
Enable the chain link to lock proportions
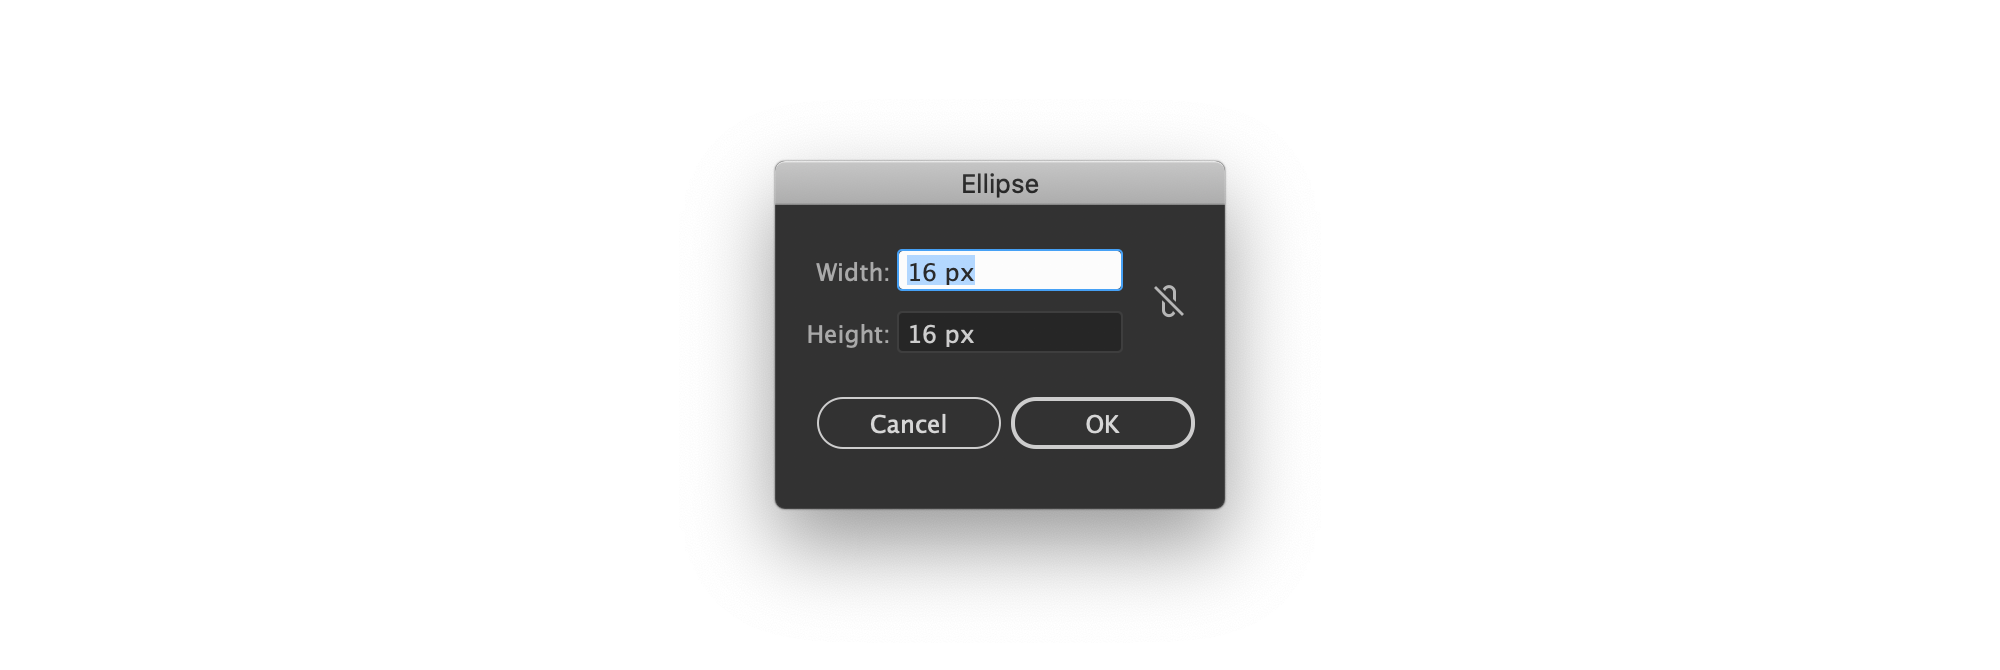[x=1168, y=301]
